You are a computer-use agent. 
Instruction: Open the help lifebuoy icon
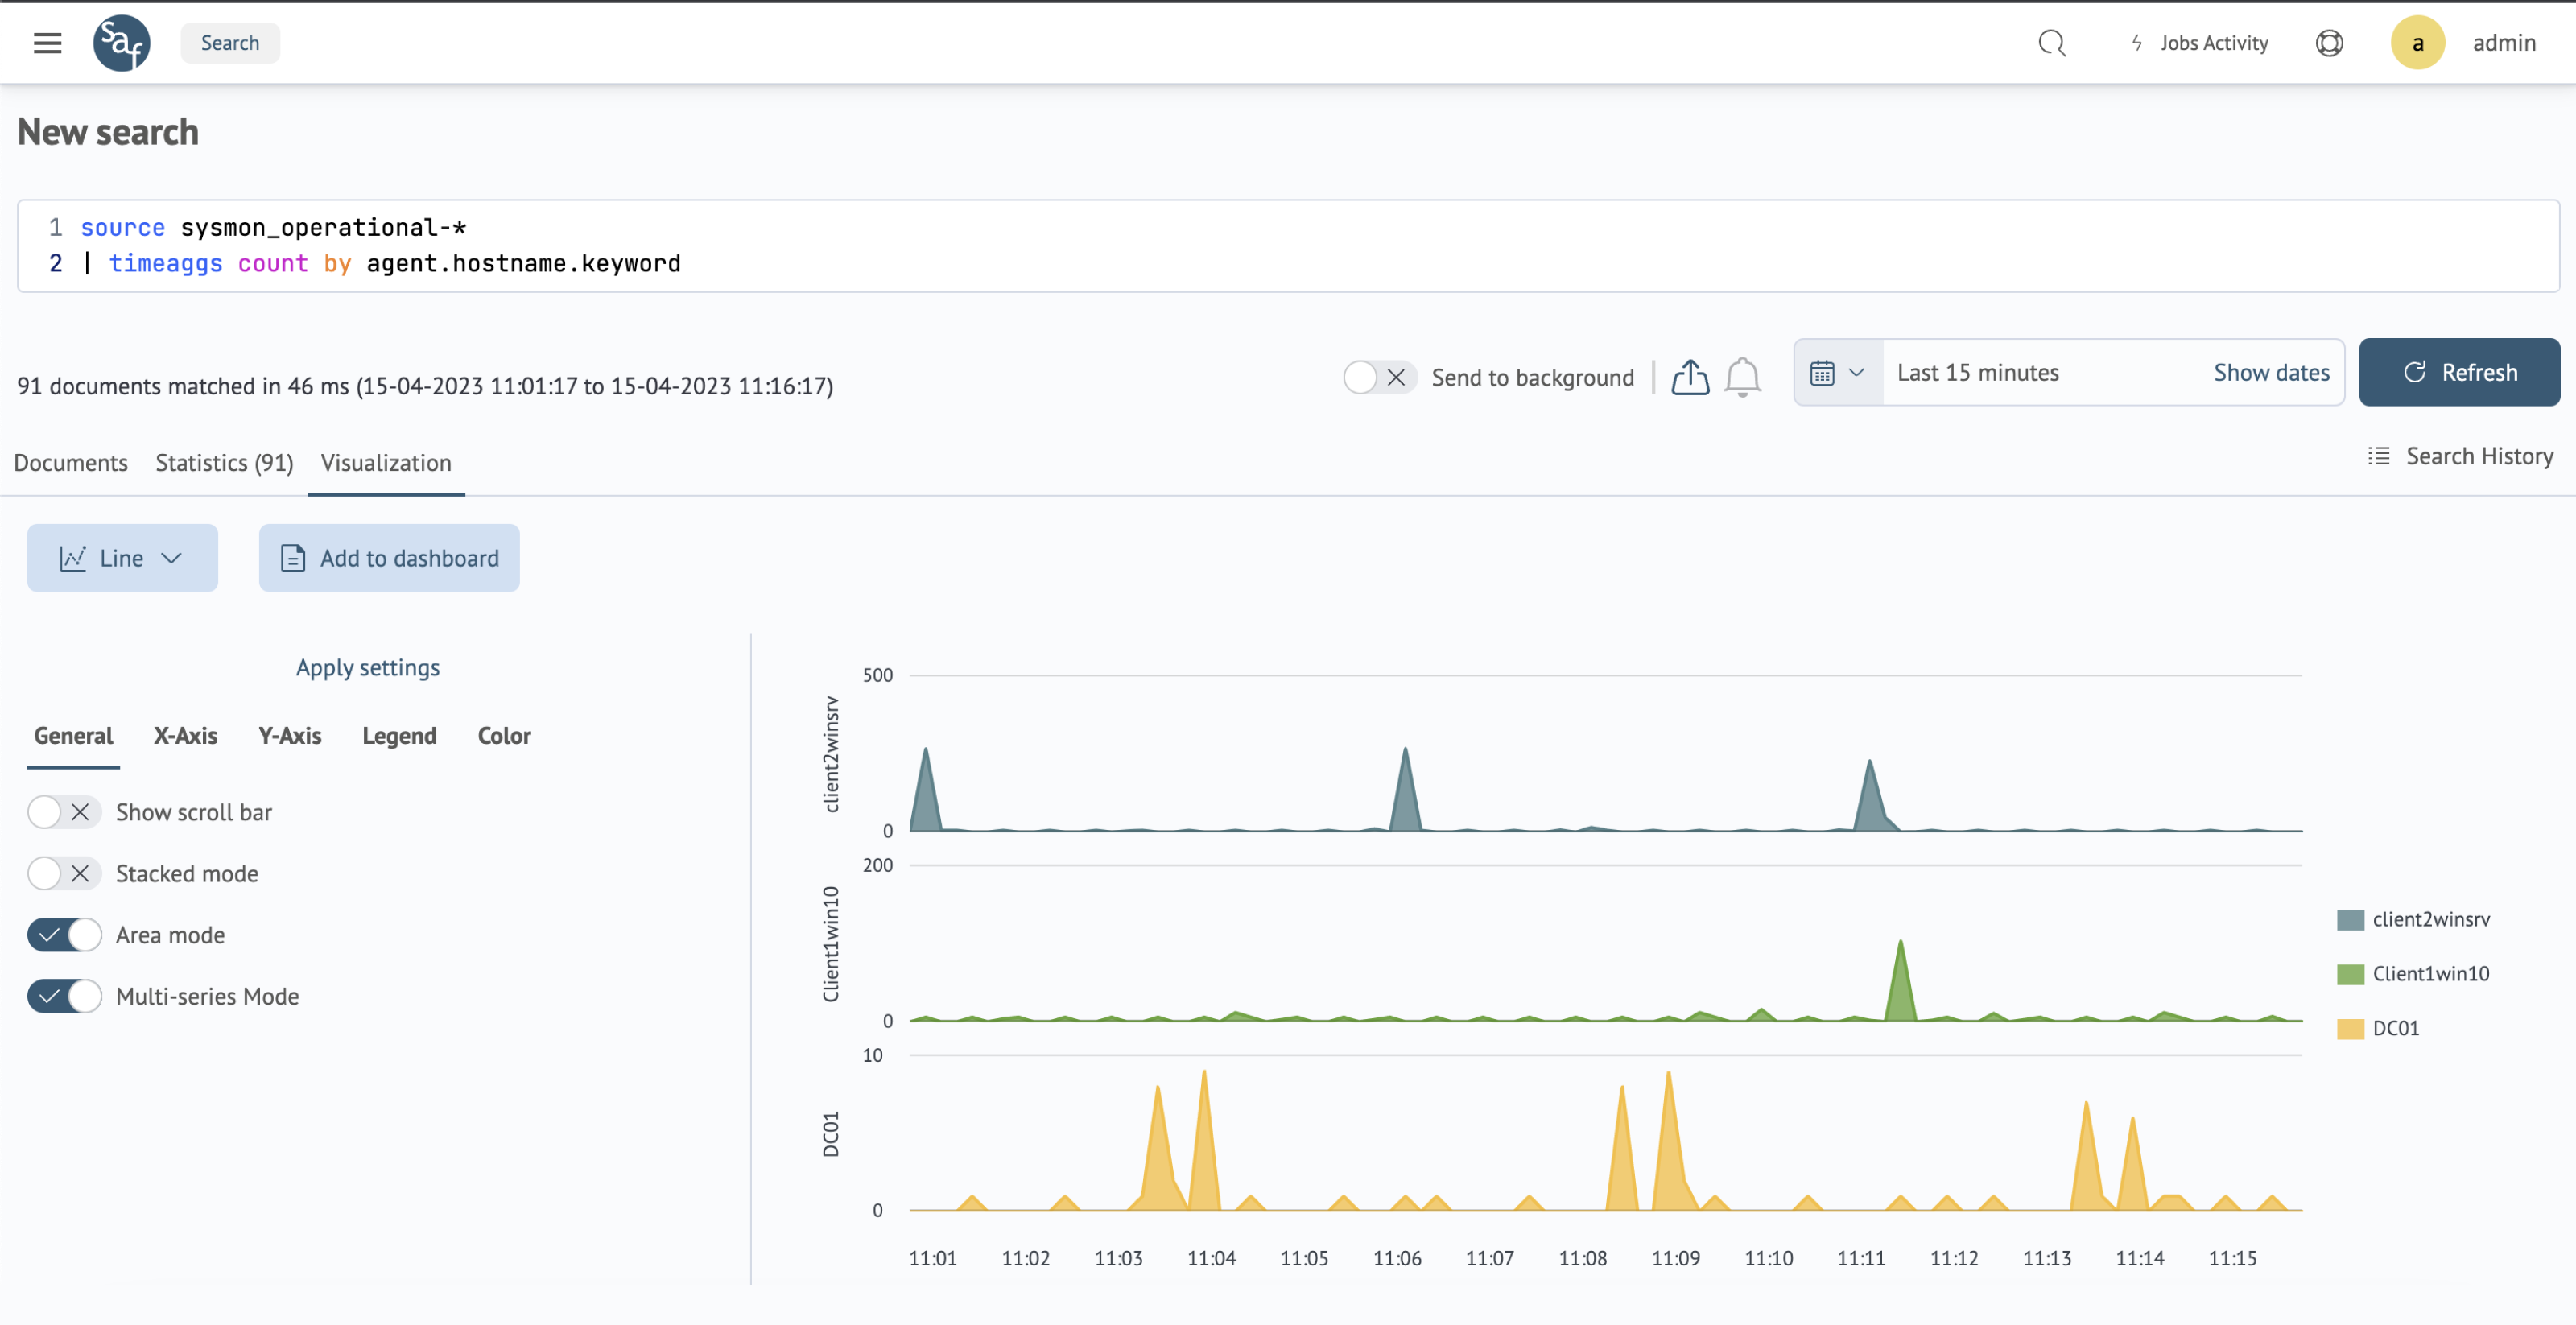pos(2329,43)
